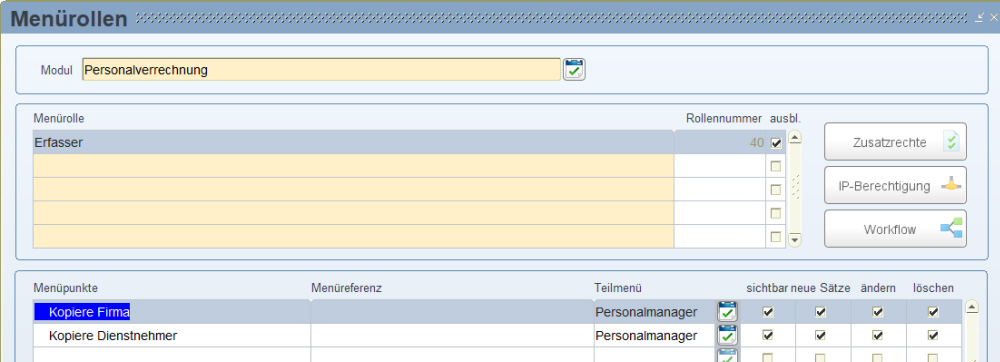Open Teilmenü lookup icon for Kopiere Firma
Screen dimensions: 1000x362
(x=728, y=312)
